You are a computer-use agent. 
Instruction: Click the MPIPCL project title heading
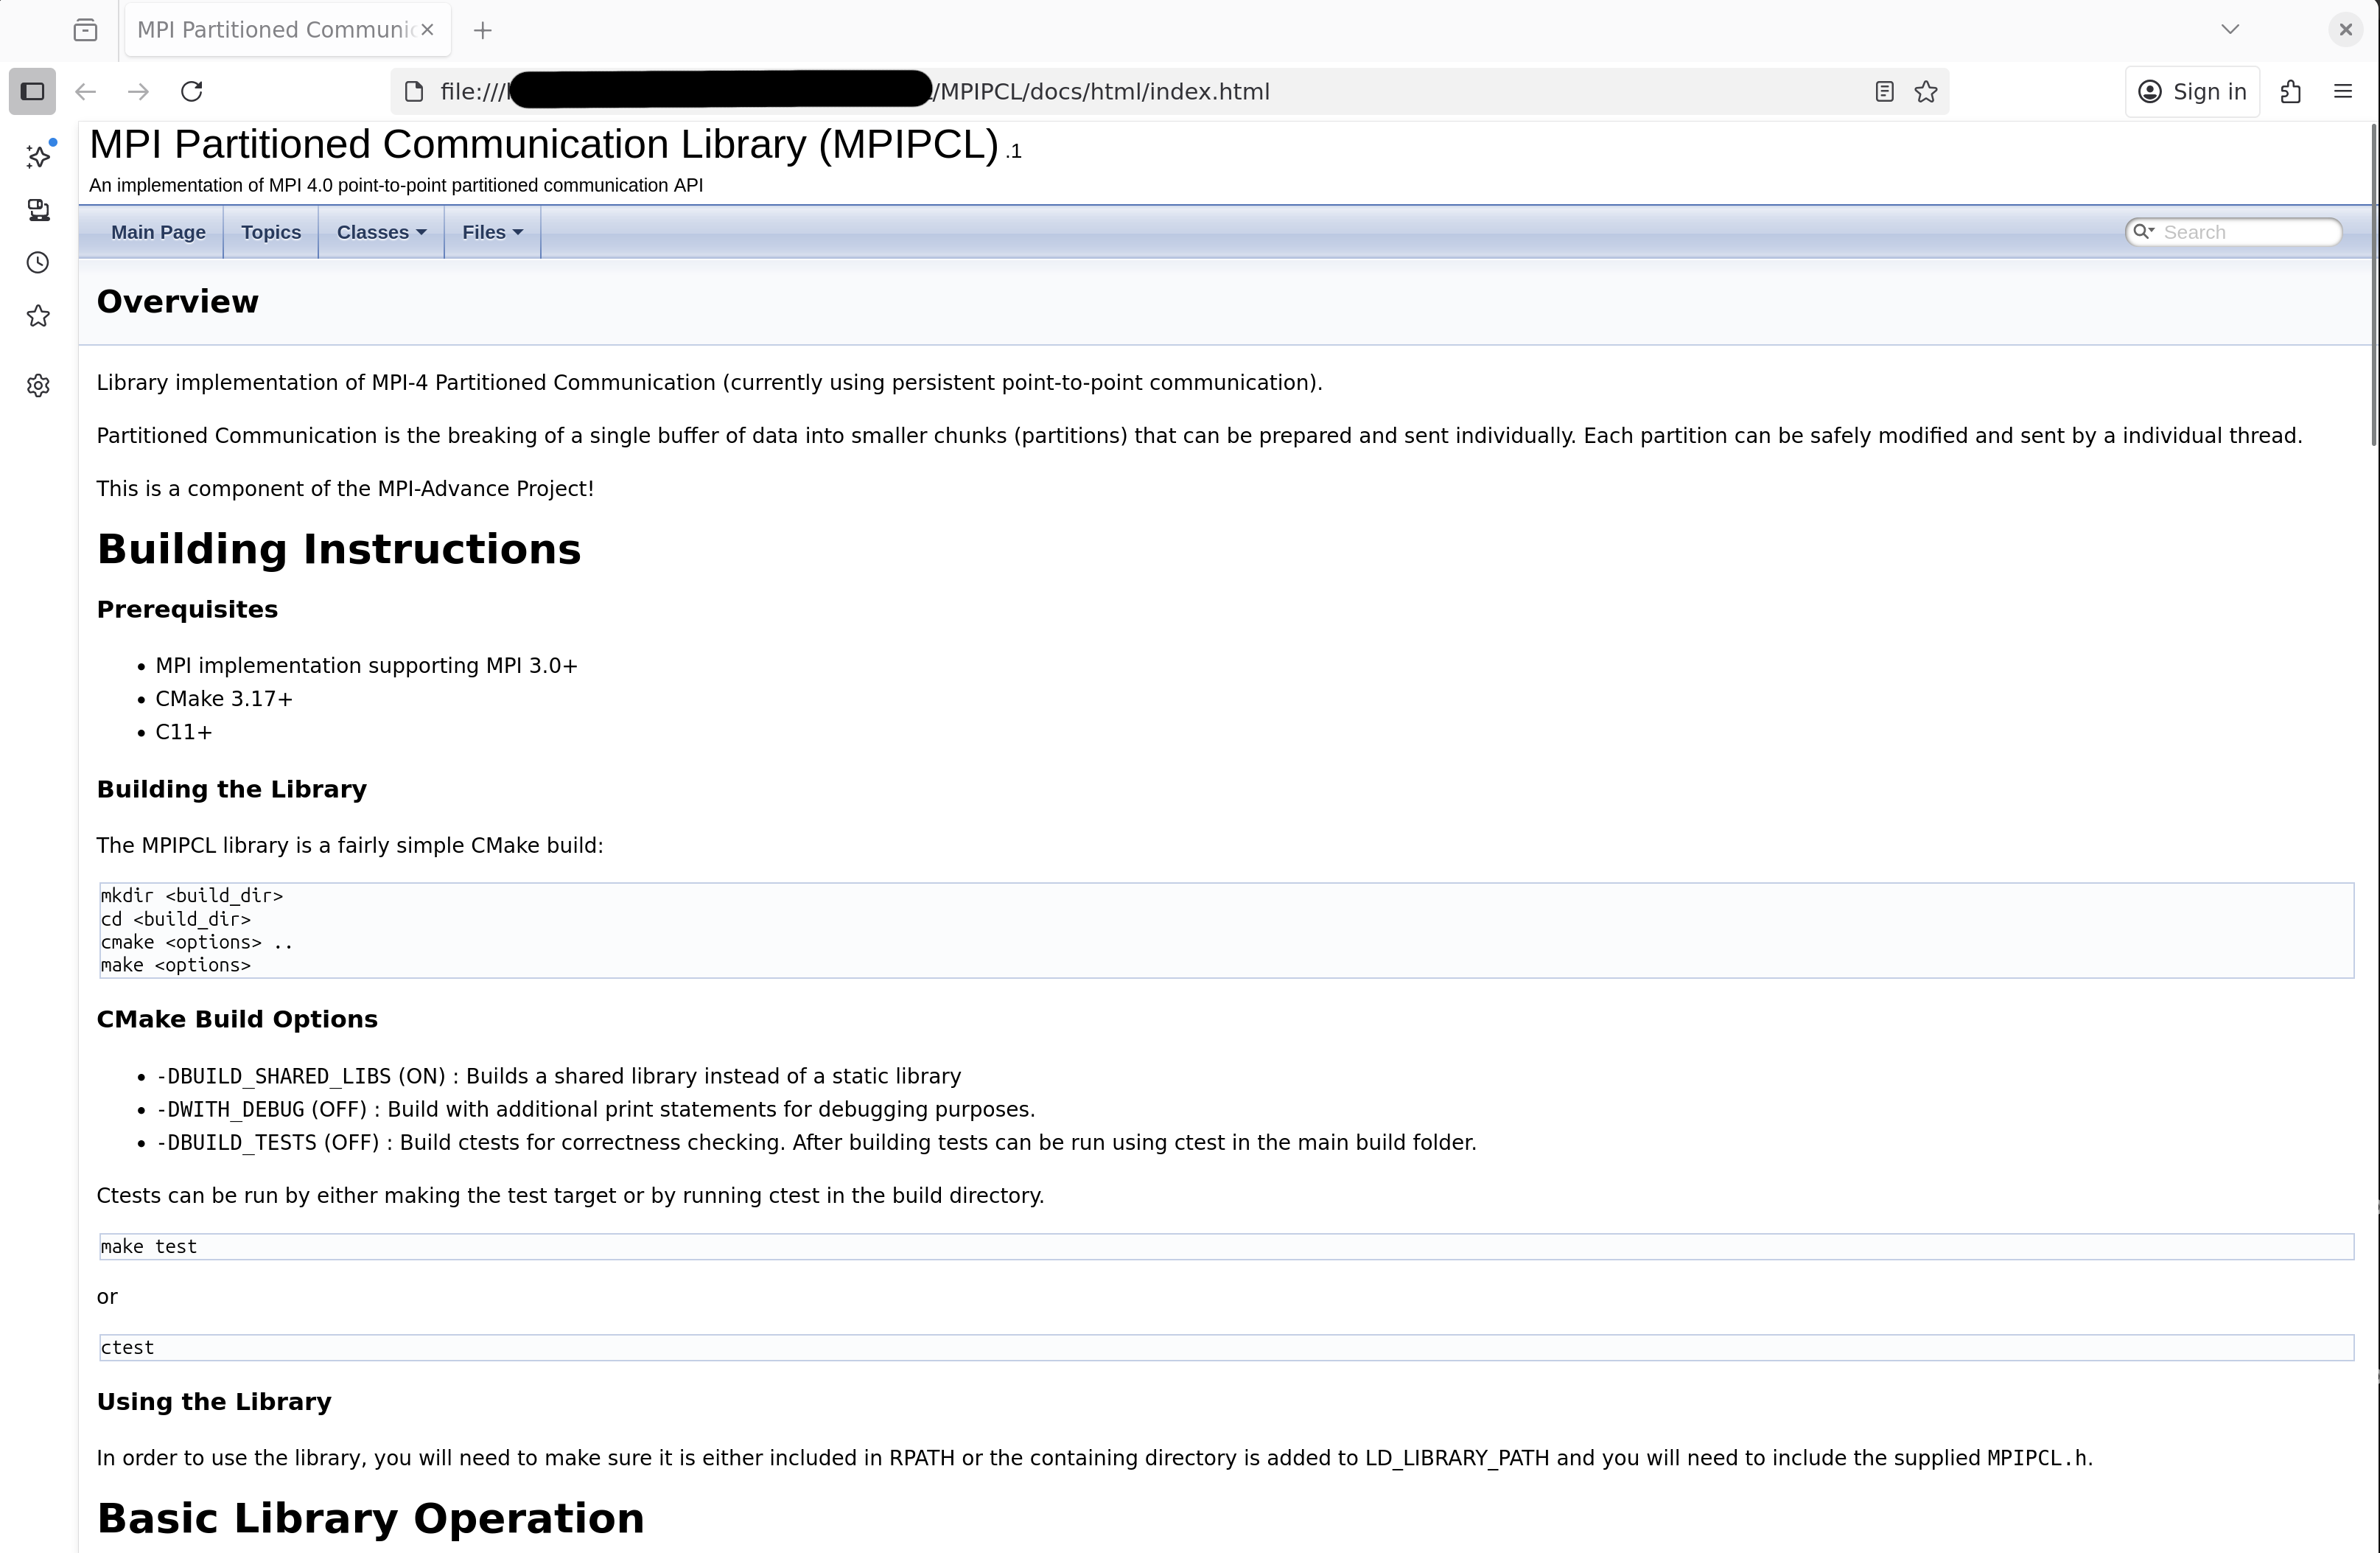coord(544,145)
